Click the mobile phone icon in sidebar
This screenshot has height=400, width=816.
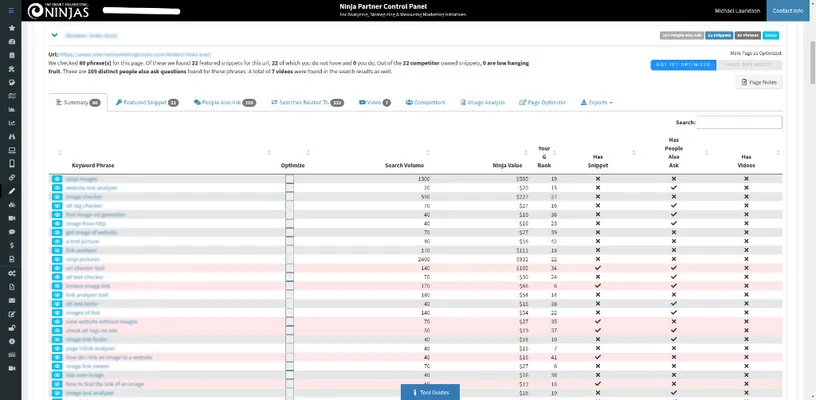click(11, 163)
